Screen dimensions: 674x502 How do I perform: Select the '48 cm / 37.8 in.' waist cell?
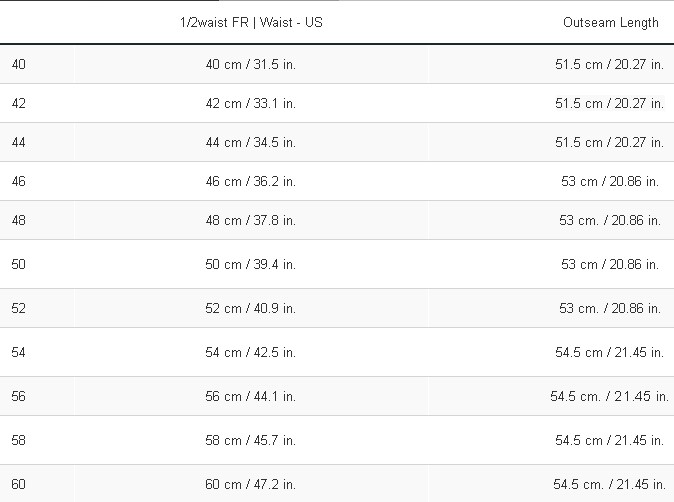click(251, 220)
